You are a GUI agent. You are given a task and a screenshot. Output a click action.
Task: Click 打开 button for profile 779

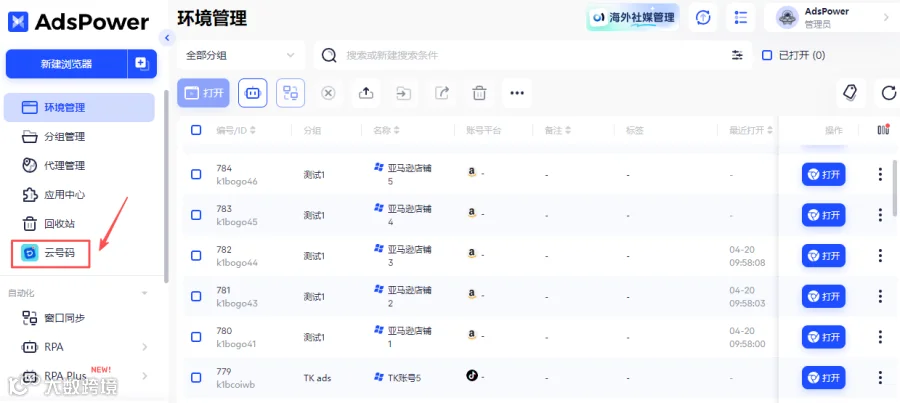point(824,378)
